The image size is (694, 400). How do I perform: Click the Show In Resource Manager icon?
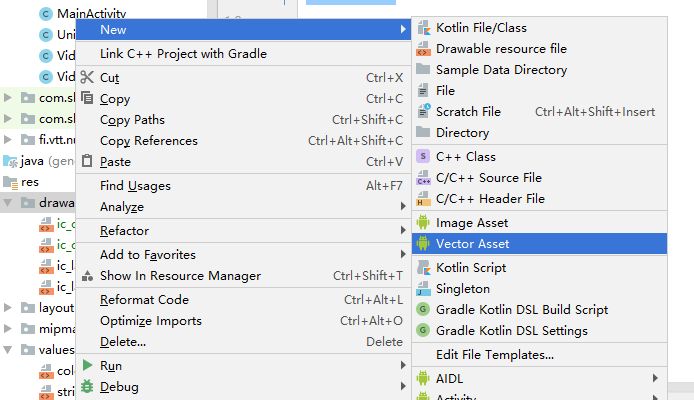point(88,276)
